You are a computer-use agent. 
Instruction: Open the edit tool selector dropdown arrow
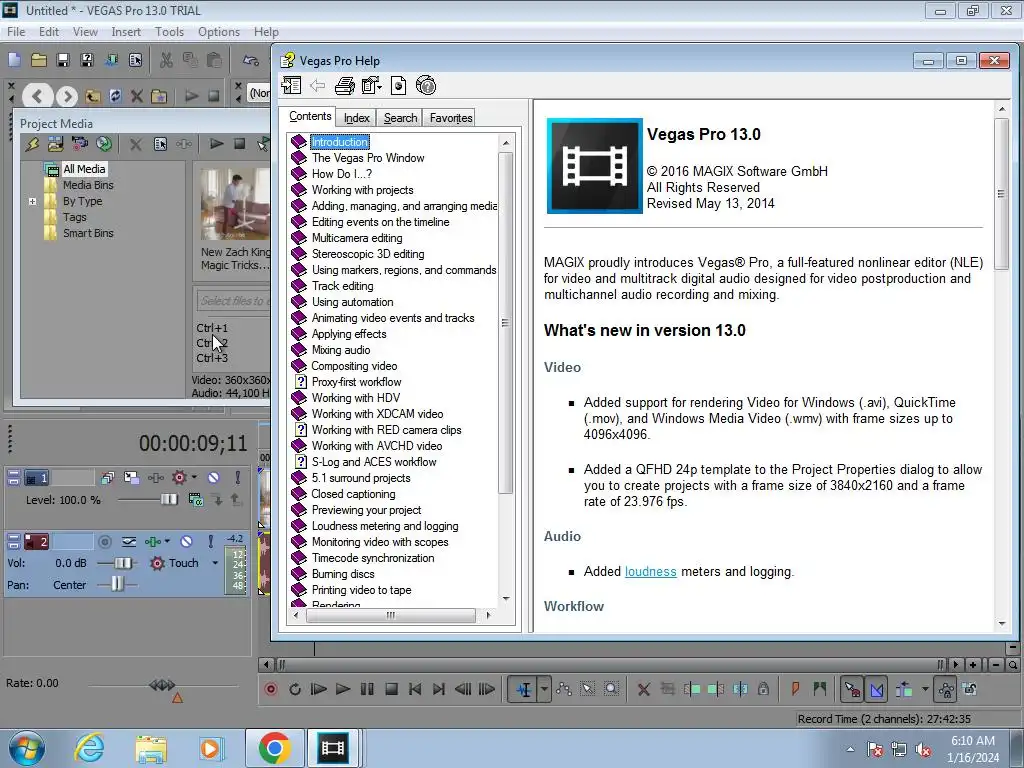click(x=544, y=689)
